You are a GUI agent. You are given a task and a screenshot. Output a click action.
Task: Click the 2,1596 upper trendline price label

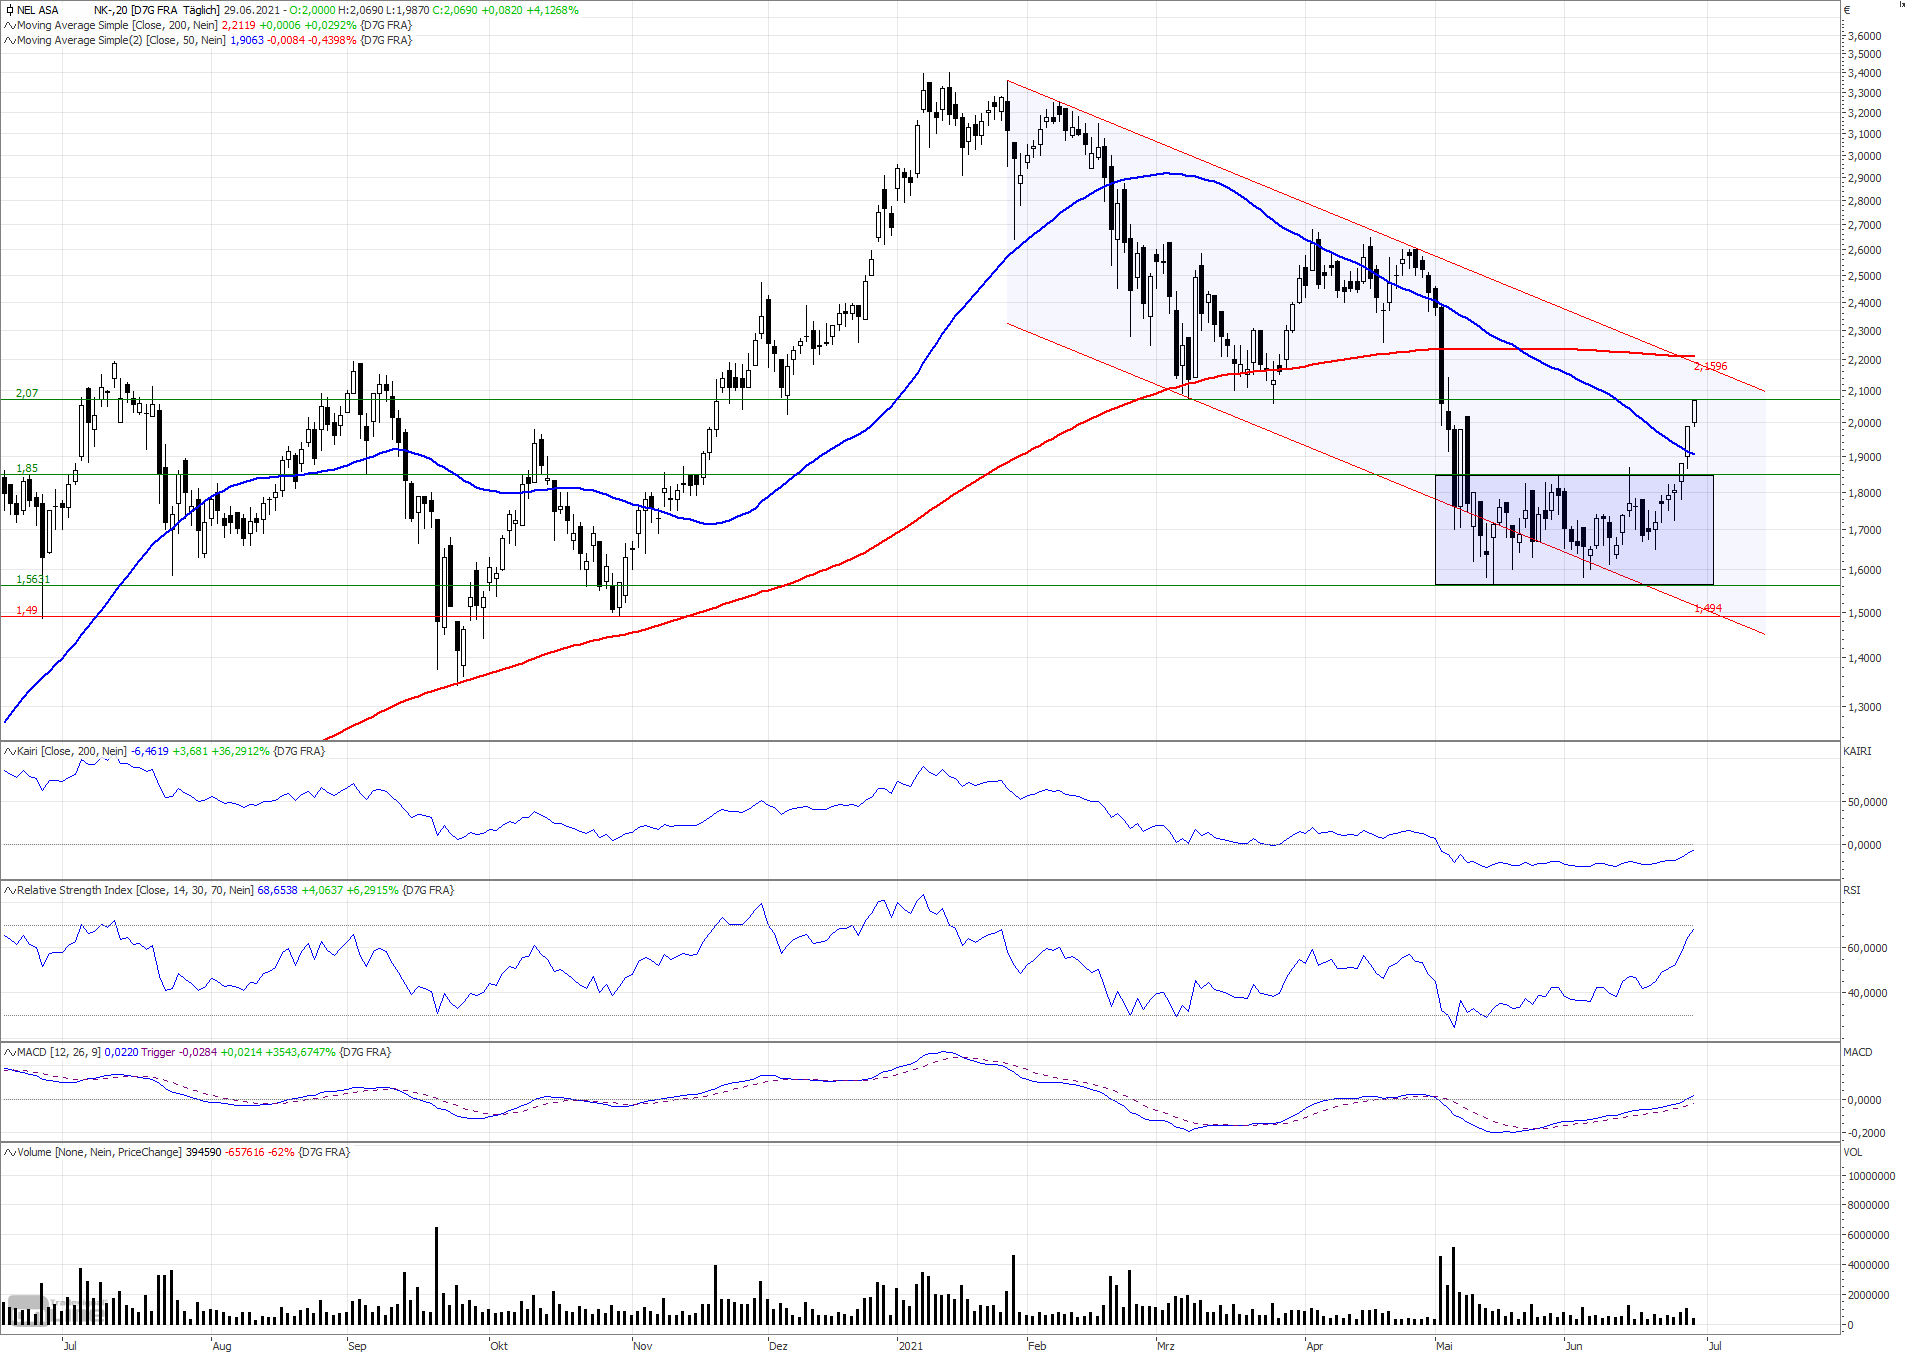point(1711,366)
